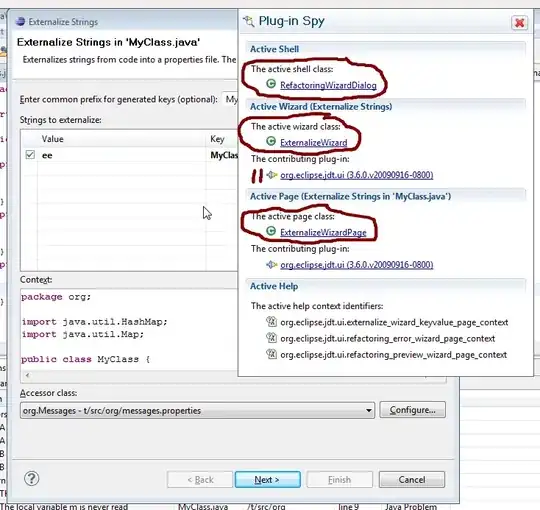The image size is (540, 510).
Task: Click 'The local variable m is never read' problem
Action: 64,507
